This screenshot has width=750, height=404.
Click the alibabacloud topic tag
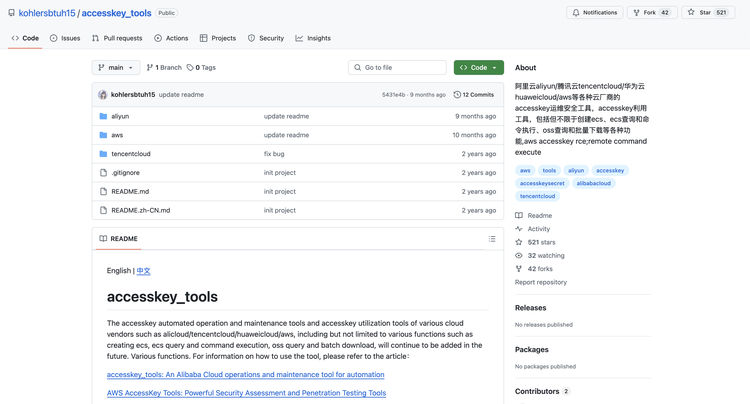[x=594, y=183]
